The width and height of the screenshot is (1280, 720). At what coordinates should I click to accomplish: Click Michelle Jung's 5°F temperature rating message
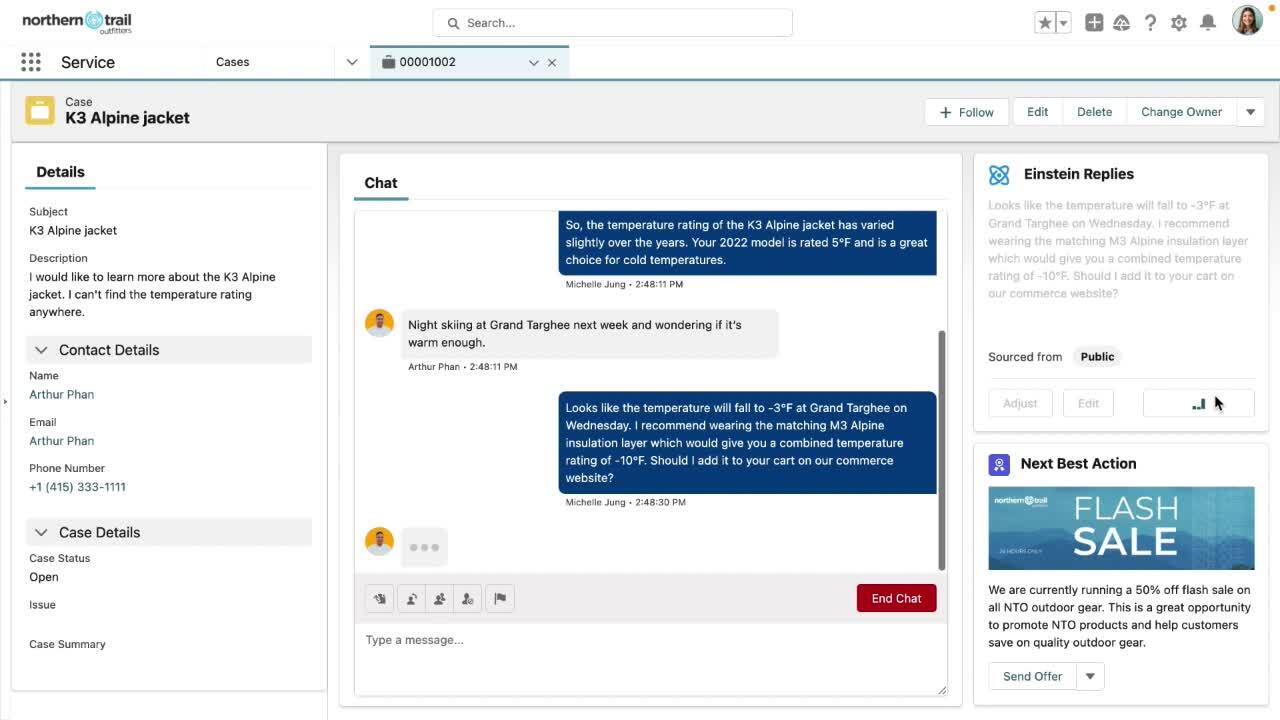coord(747,242)
